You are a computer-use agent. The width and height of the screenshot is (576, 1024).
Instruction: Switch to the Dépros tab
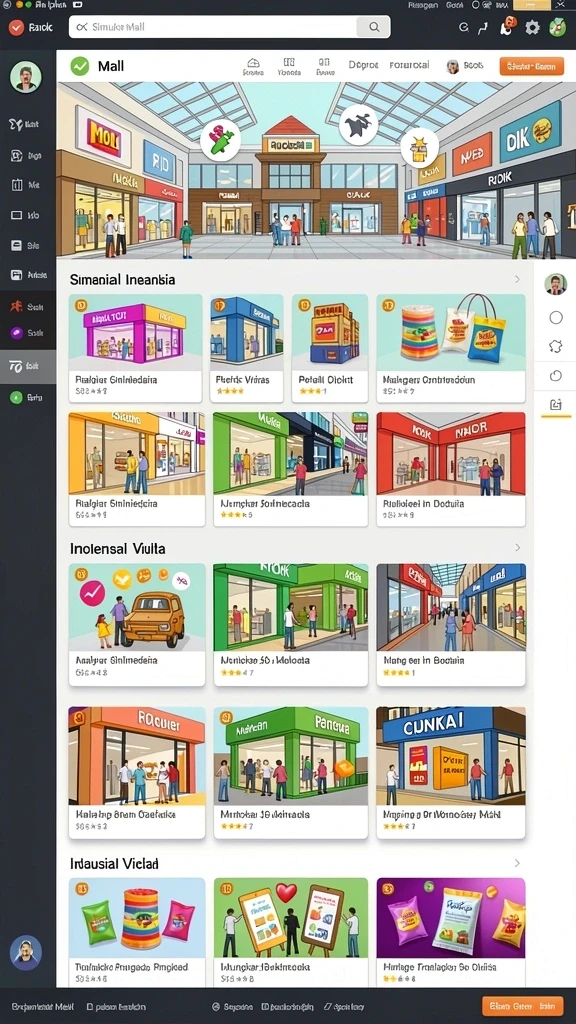tap(363, 65)
